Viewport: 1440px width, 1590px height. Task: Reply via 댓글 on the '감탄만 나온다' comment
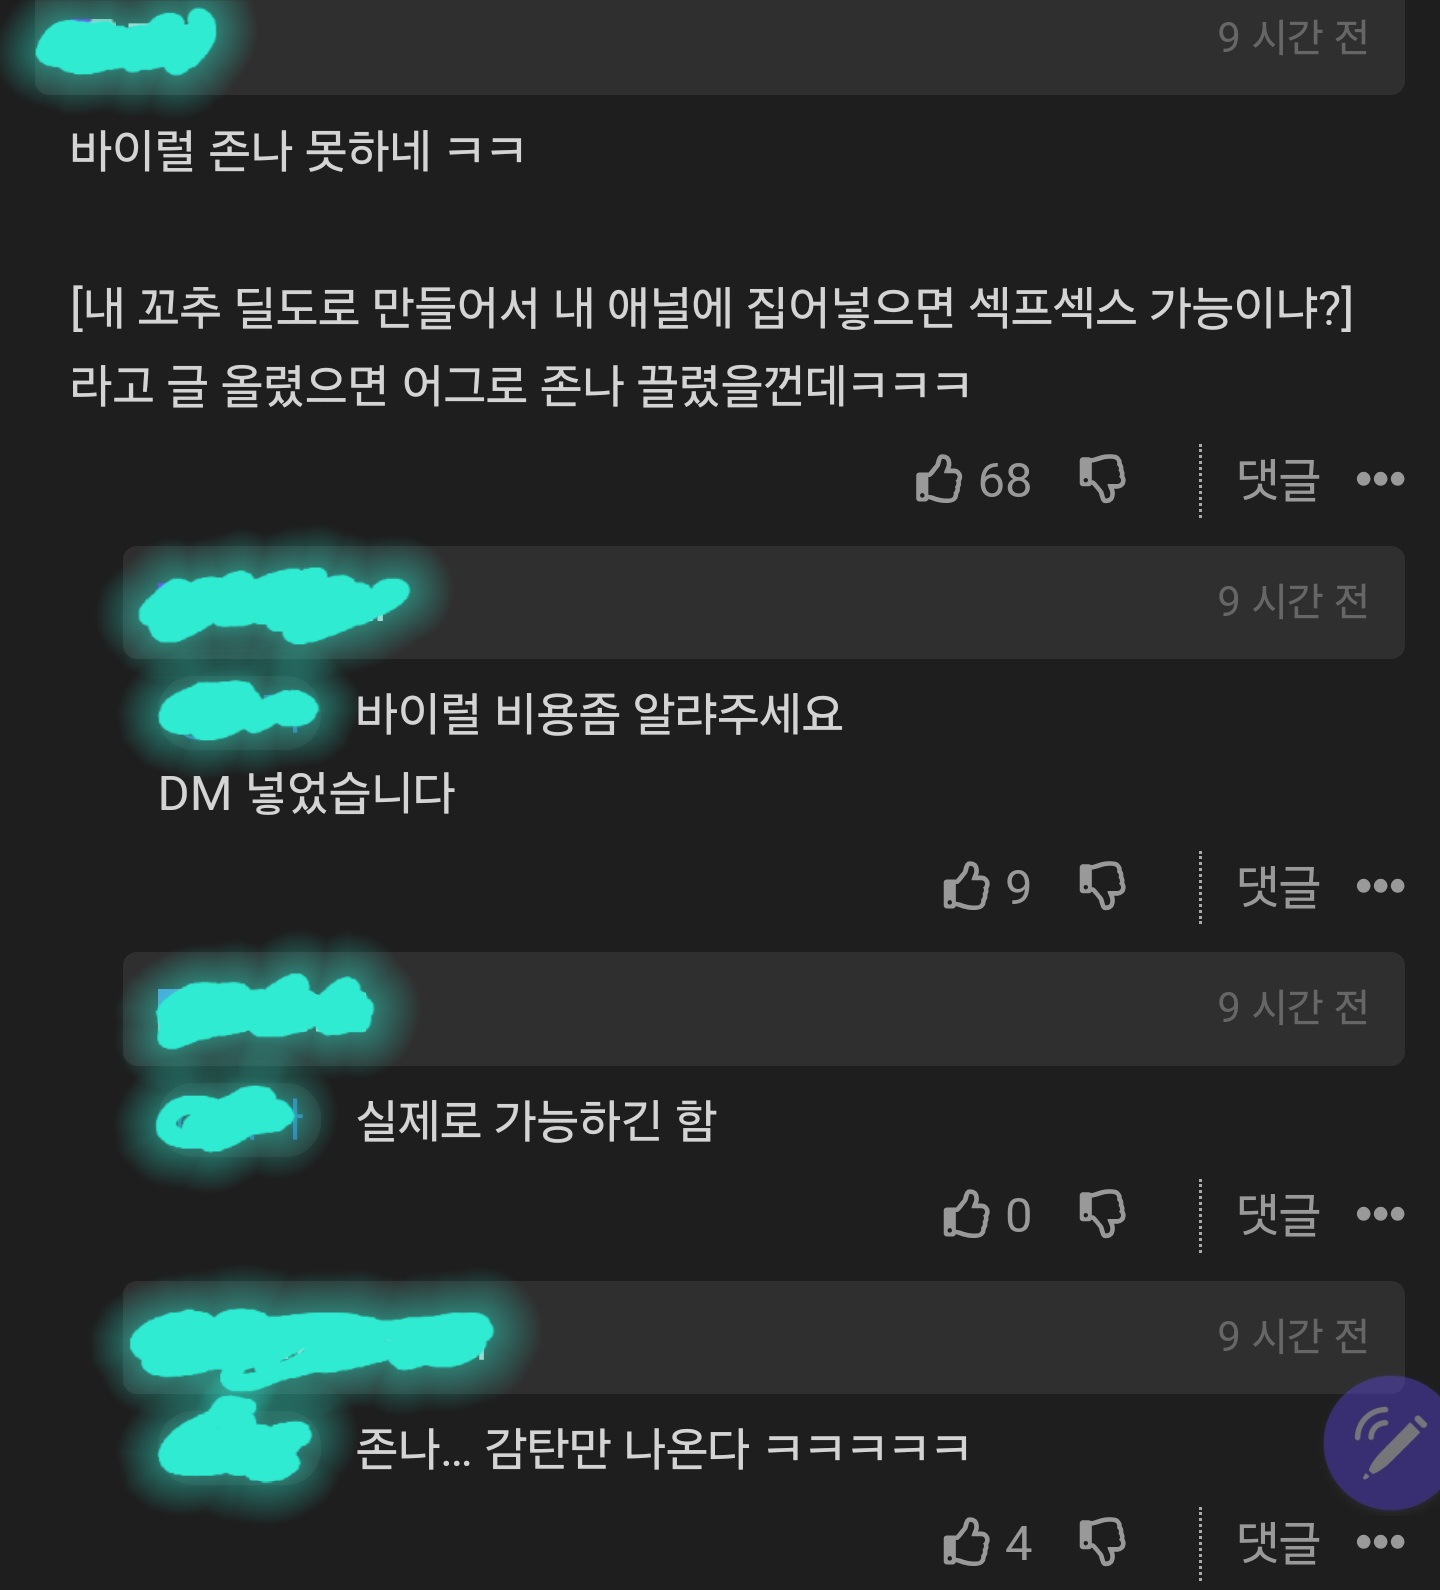coord(1278,1542)
